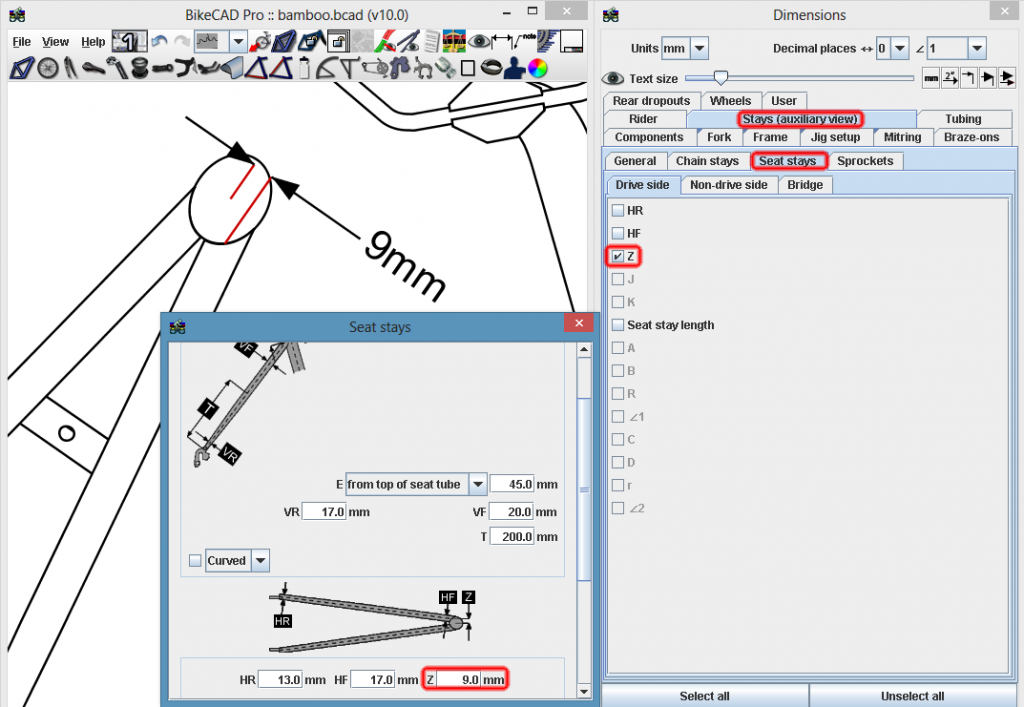Select the Non-drive side tab
Screen dimensions: 1024x707
pos(729,185)
